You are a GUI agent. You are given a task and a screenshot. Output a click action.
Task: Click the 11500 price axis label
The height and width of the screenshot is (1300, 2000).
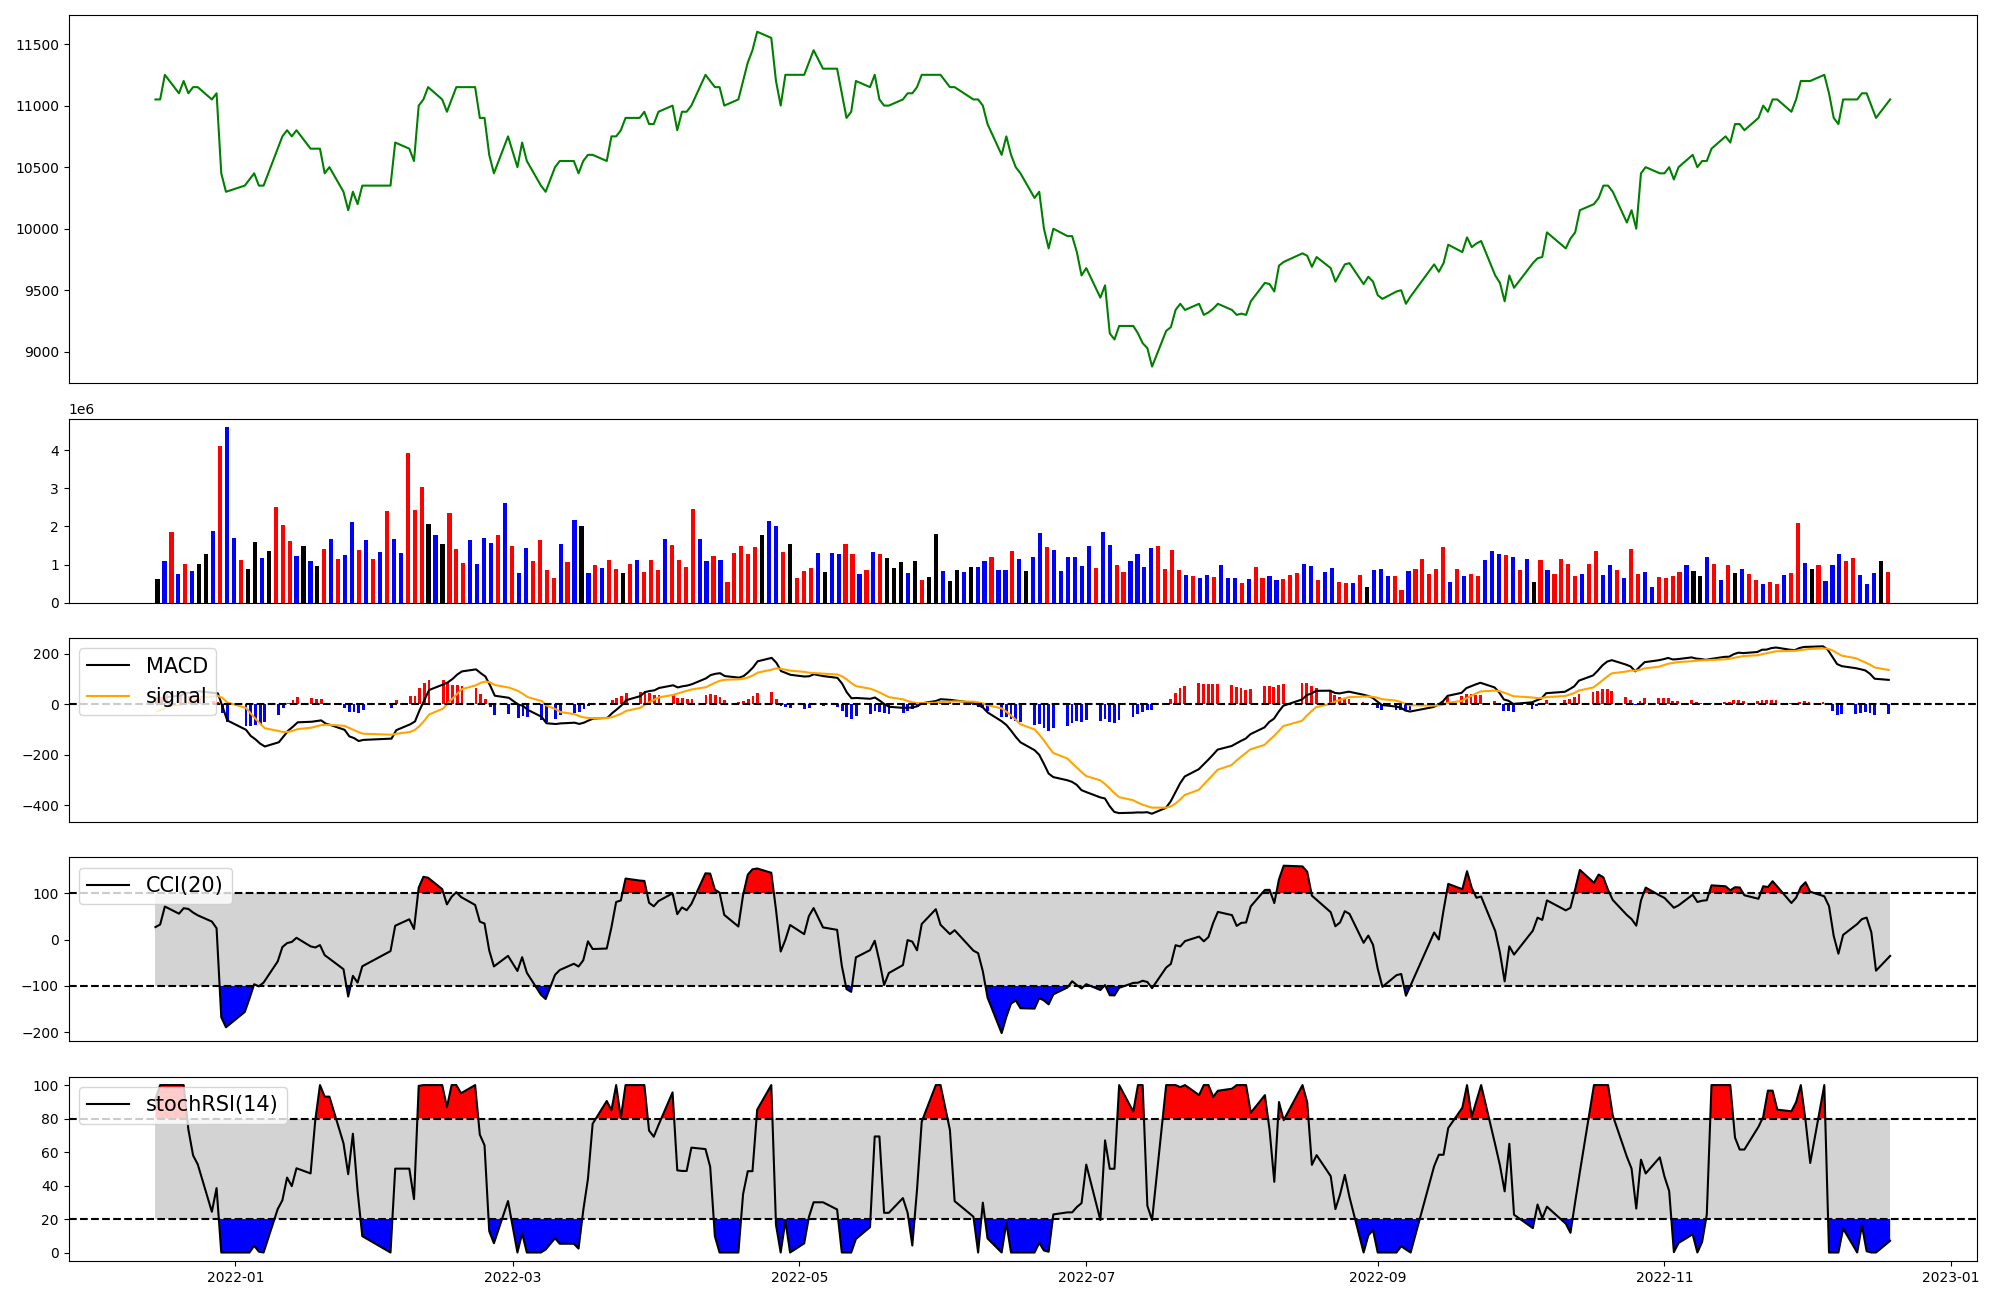pos(37,45)
